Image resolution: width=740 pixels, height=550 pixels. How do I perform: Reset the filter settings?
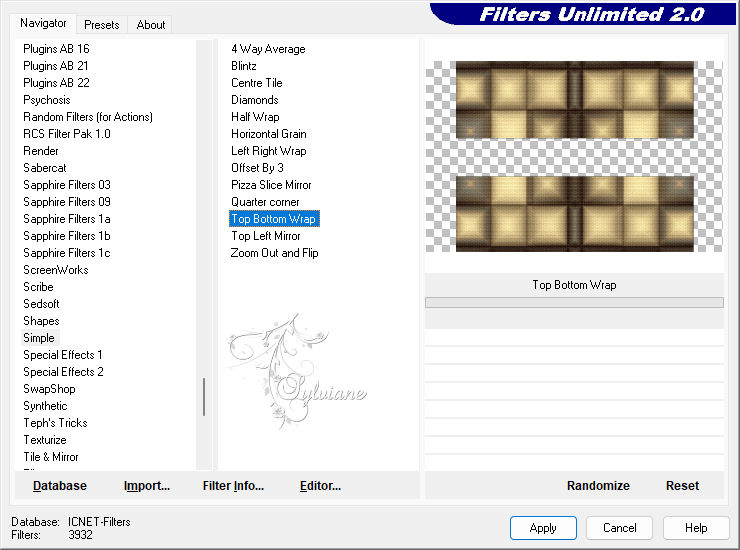click(682, 485)
